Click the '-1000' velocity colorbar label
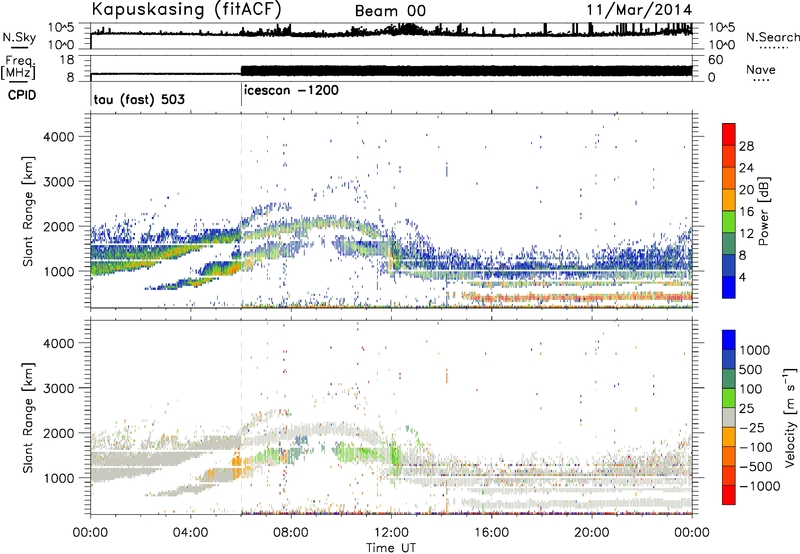 coord(759,486)
